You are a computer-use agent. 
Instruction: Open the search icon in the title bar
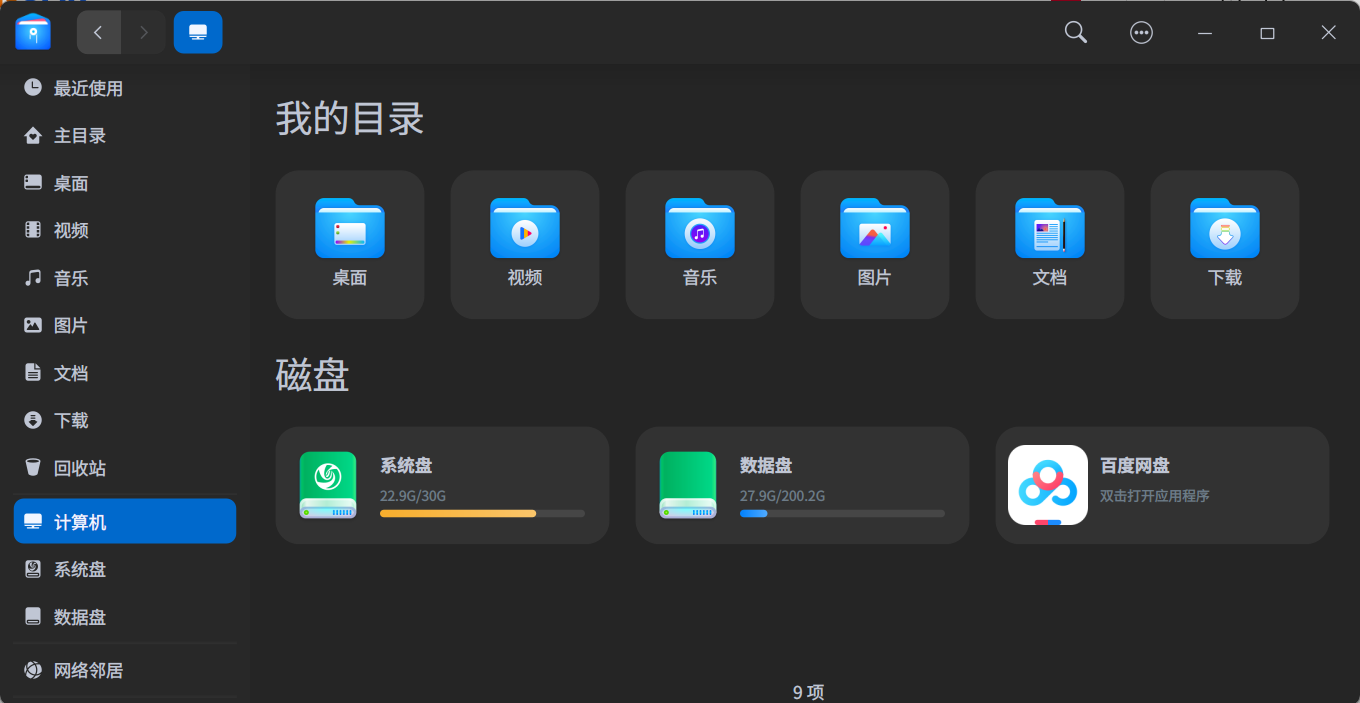[x=1074, y=31]
